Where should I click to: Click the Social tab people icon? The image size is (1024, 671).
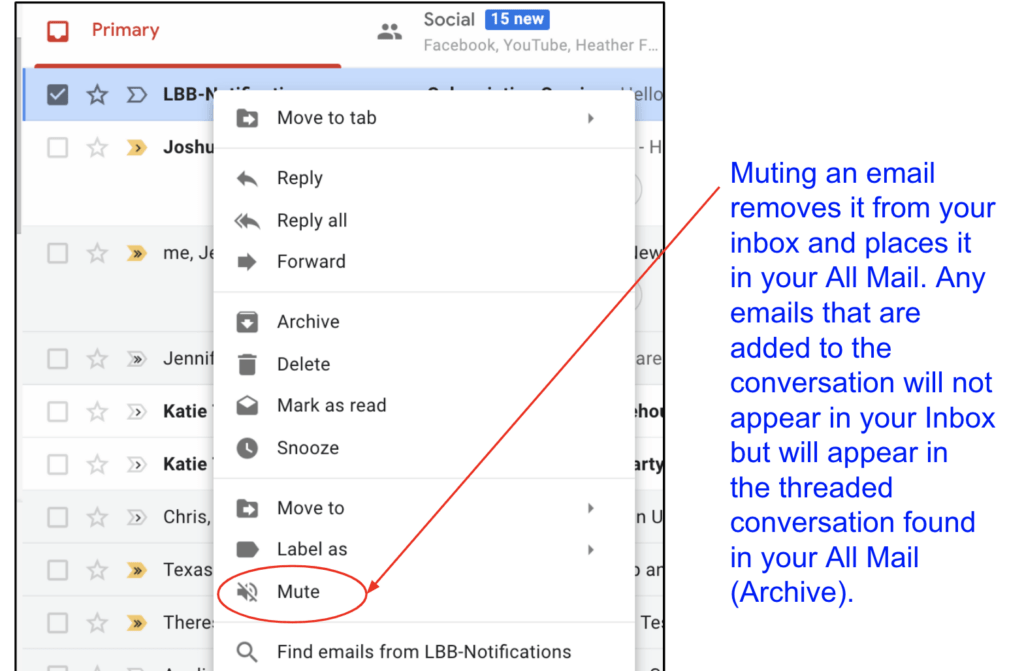click(389, 30)
